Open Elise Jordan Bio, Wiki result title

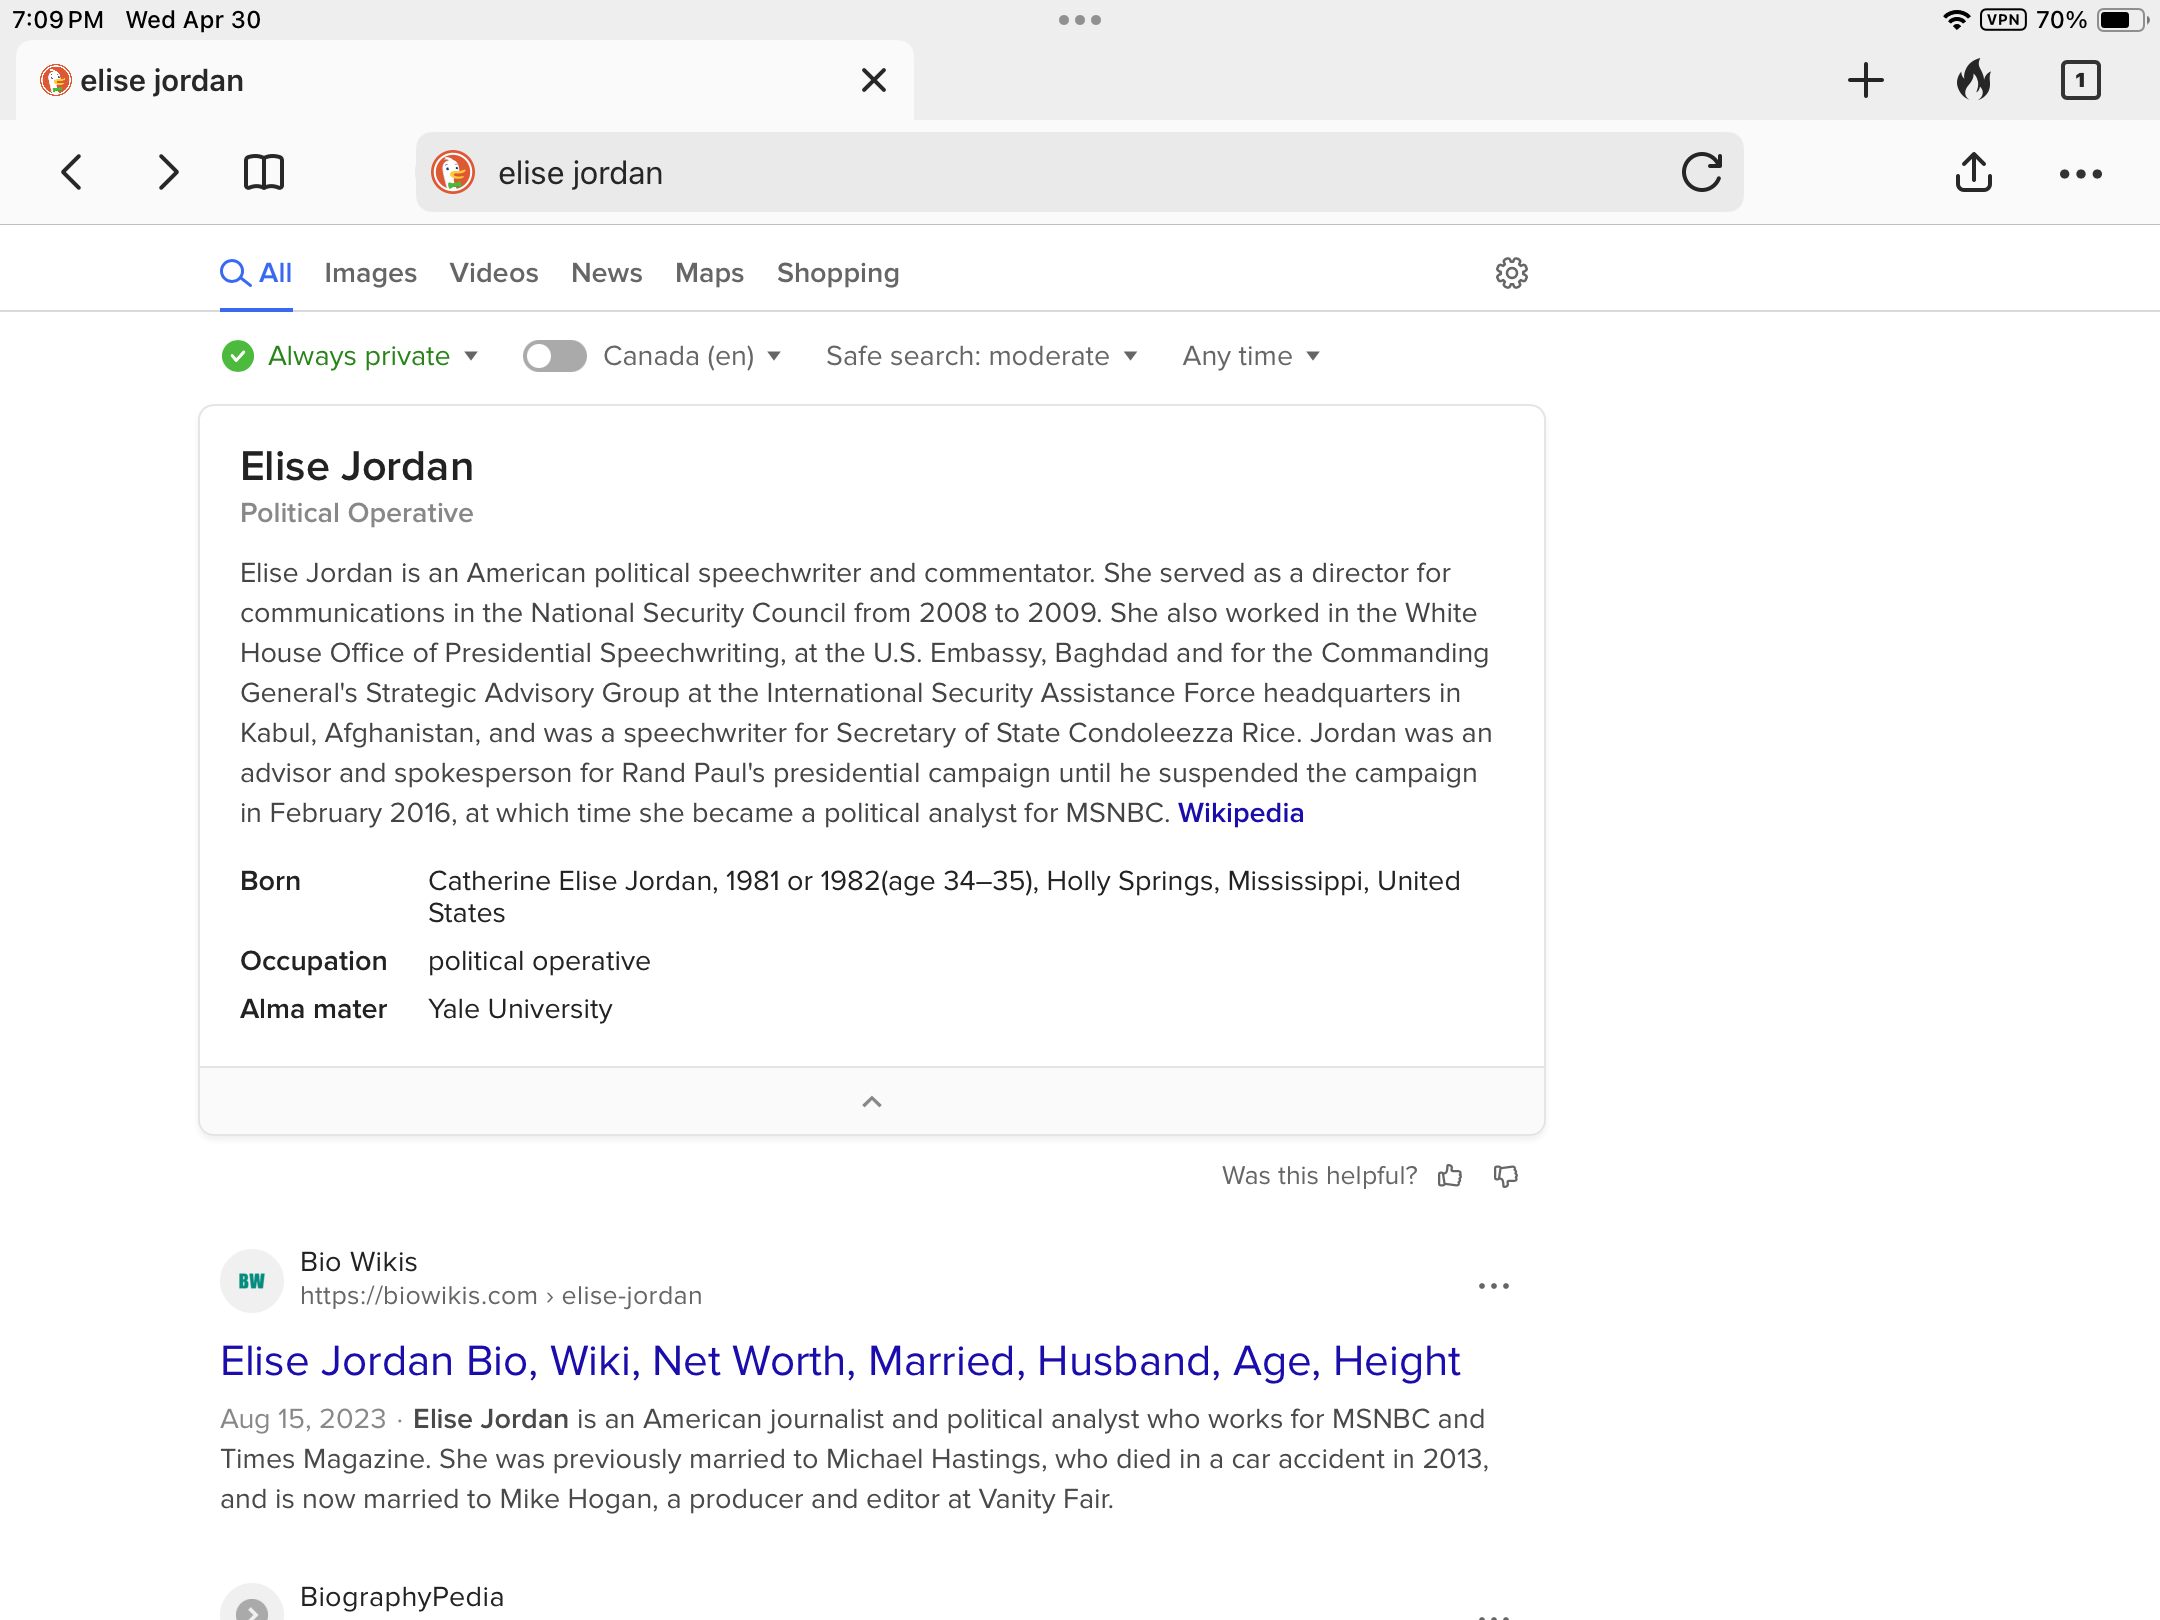coord(840,1362)
